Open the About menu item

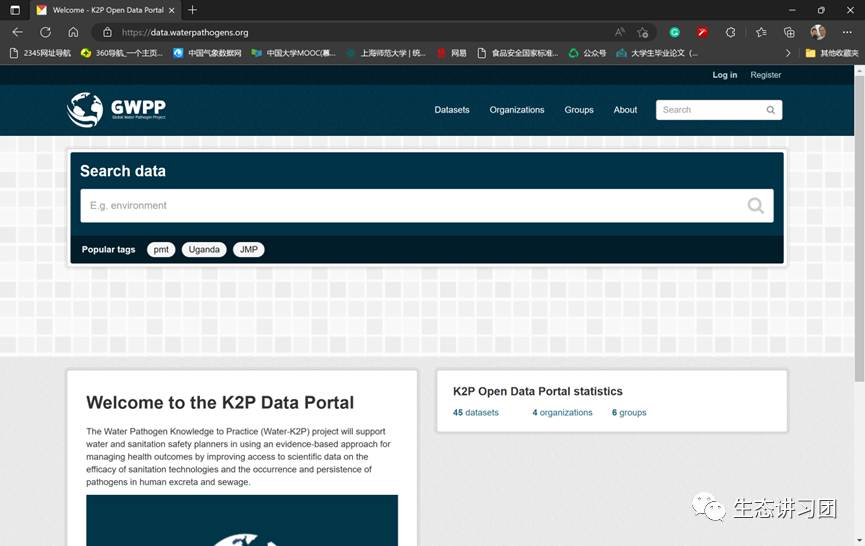pyautogui.click(x=625, y=110)
